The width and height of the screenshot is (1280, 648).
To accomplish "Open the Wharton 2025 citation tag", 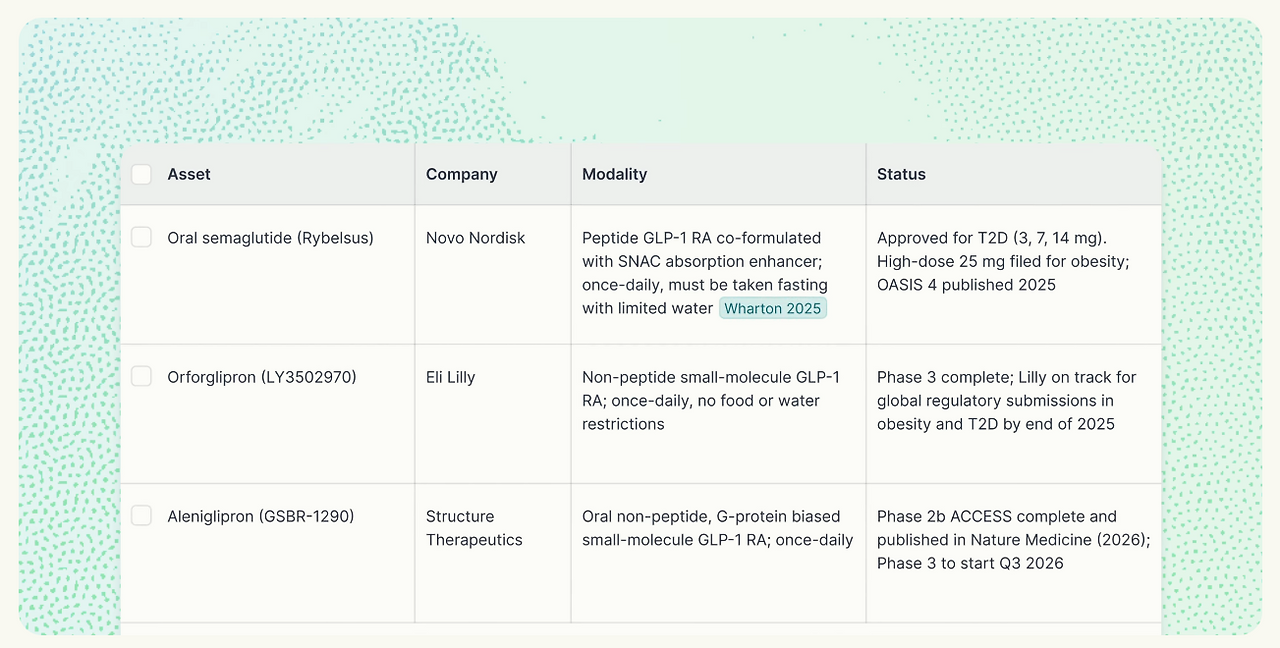I will pyautogui.click(x=773, y=308).
